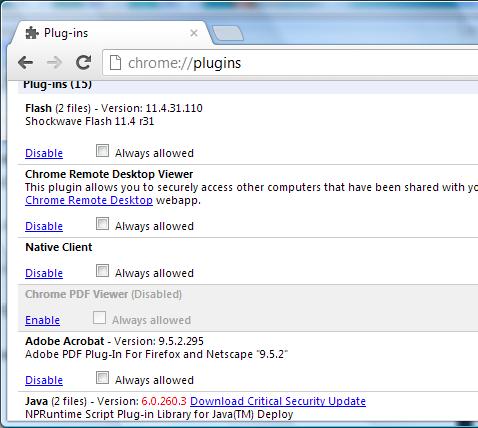Open Download Critical Security Update link
This screenshot has height=428, width=478.
point(278,401)
